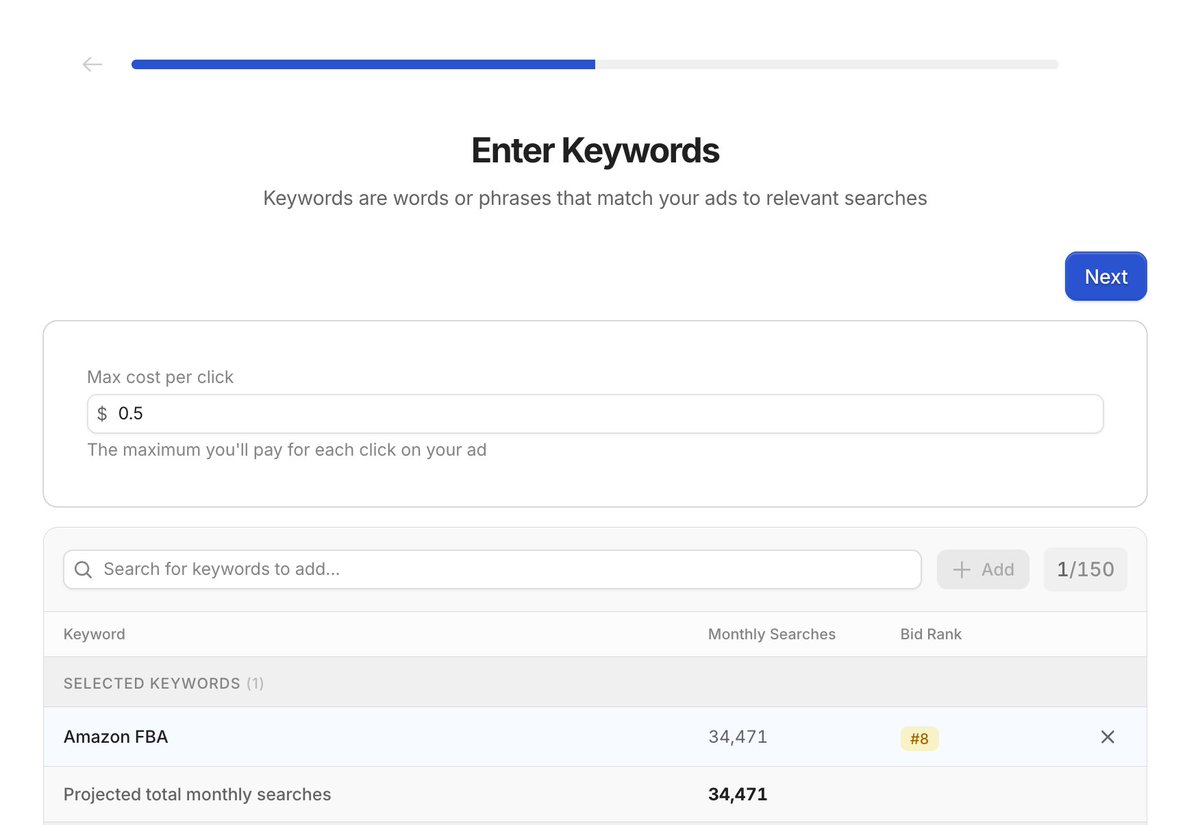1200x825 pixels.
Task: Click the 1/150 keyword counter
Action: tap(1085, 569)
